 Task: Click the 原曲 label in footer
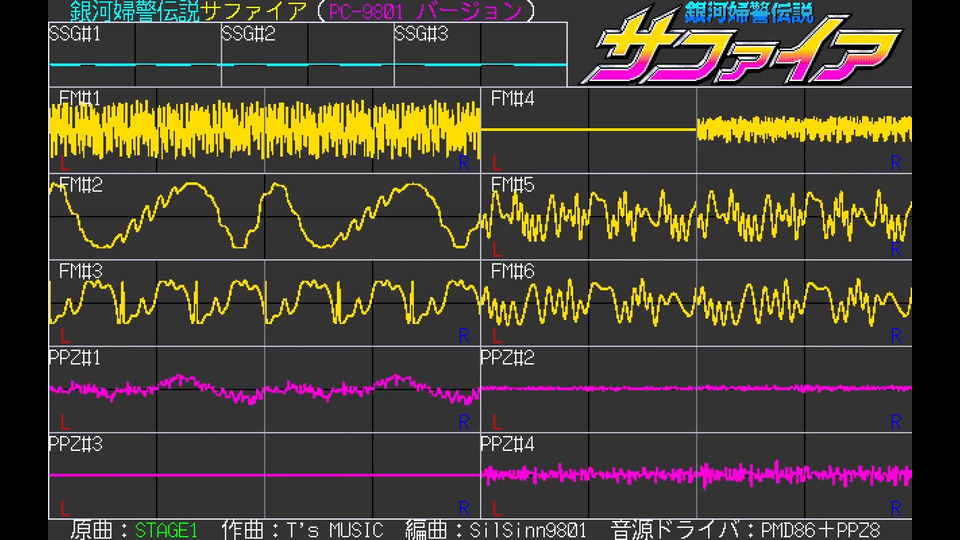click(91, 530)
